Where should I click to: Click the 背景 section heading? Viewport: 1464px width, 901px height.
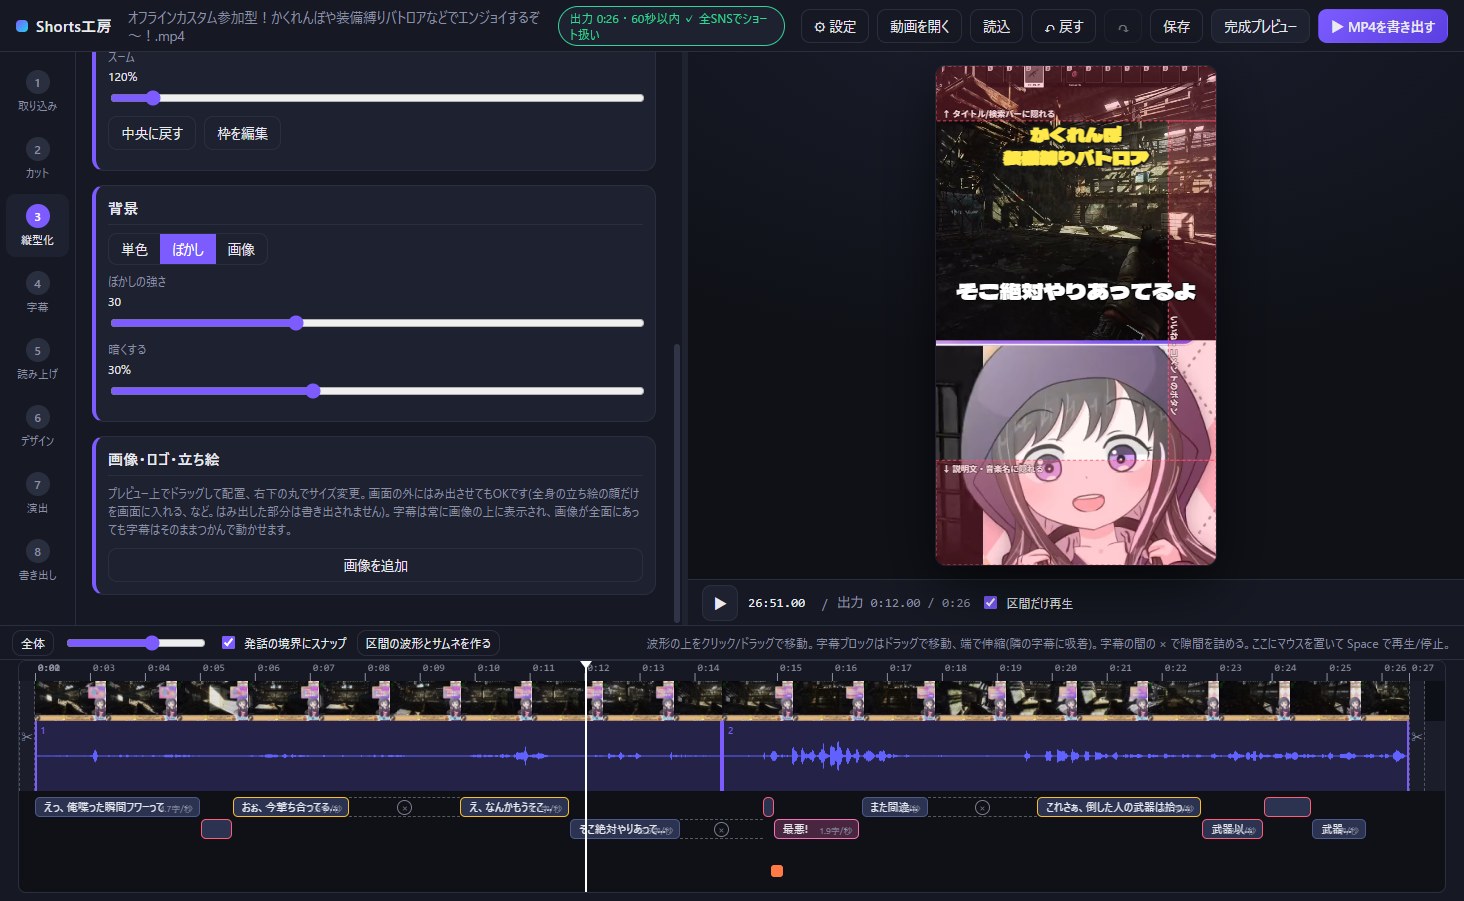123,208
